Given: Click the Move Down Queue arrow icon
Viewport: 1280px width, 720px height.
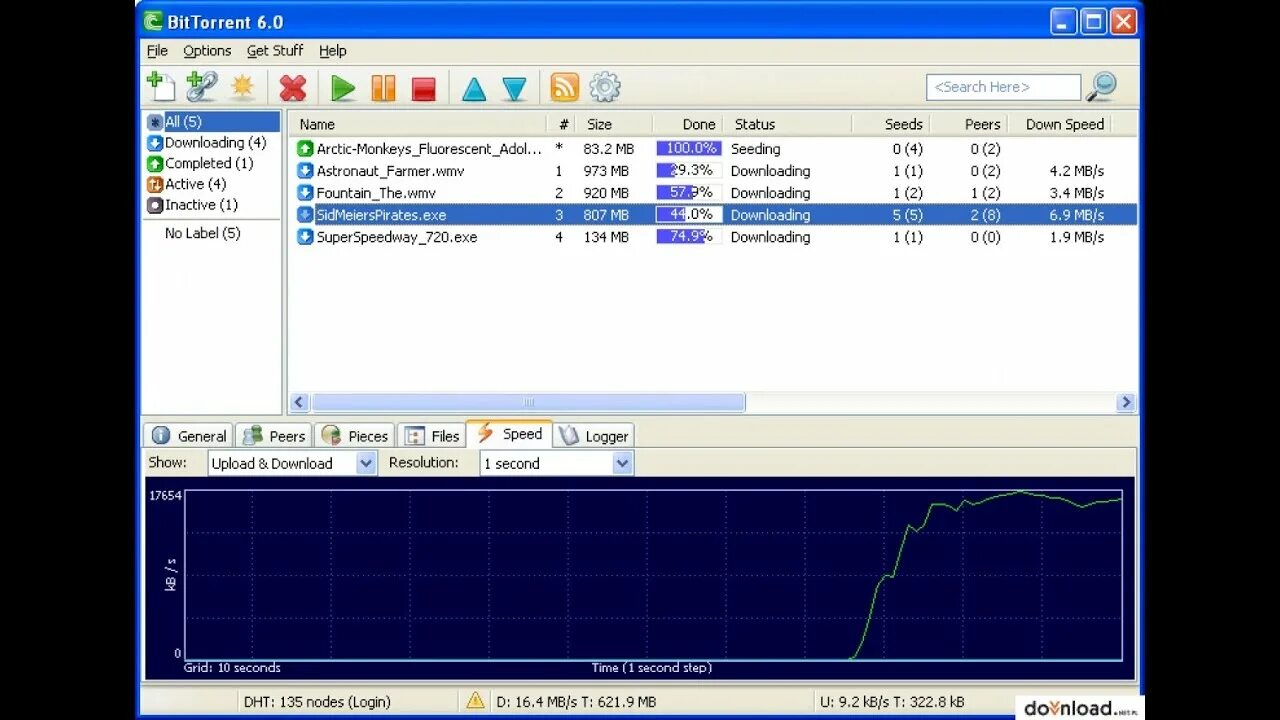Looking at the screenshot, I should 514,89.
